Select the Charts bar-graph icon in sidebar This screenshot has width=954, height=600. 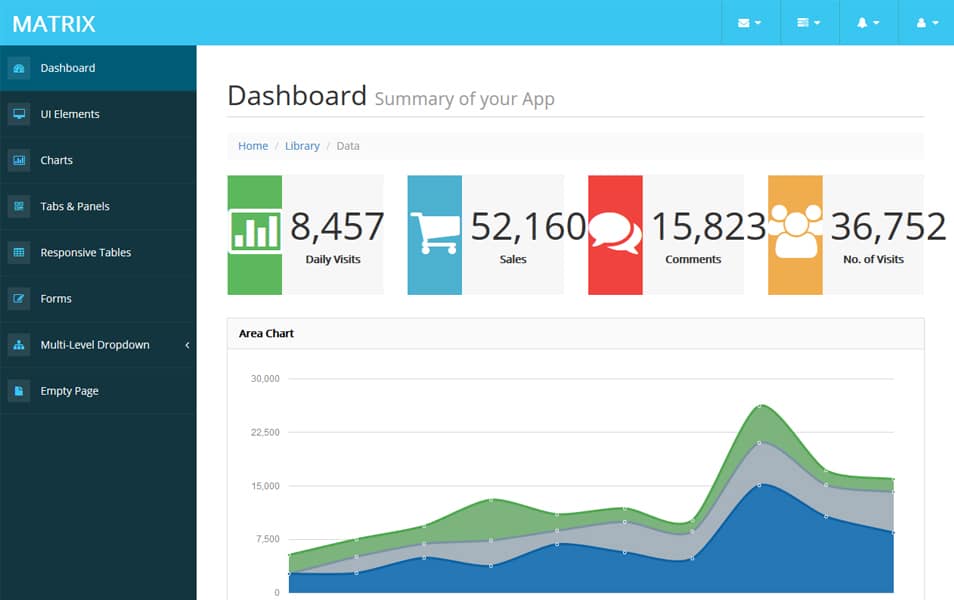(x=20, y=160)
